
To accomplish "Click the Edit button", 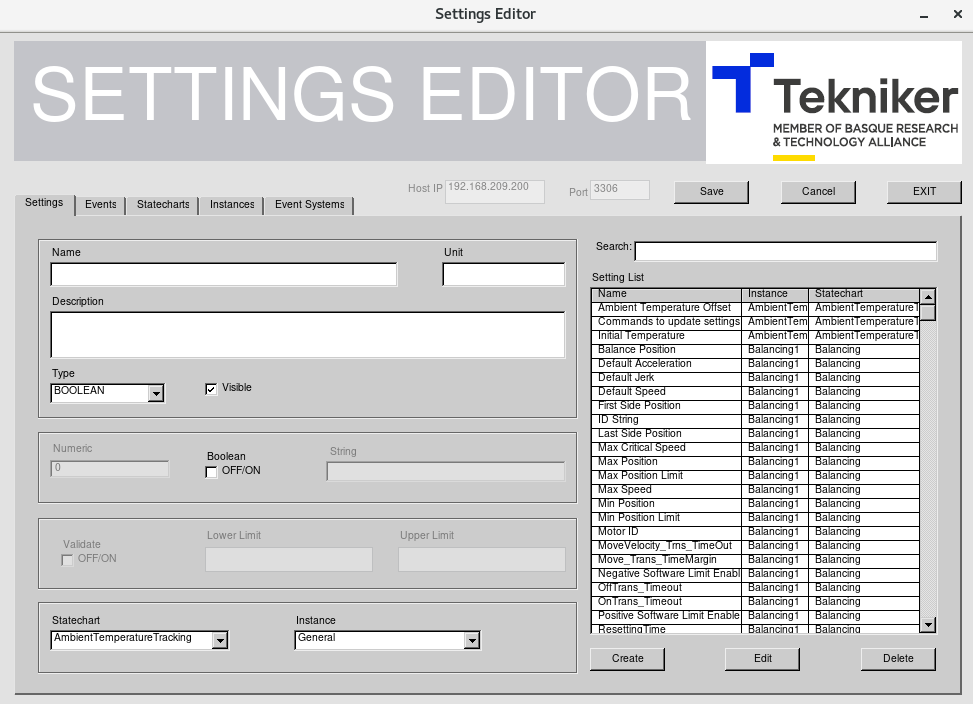I will (x=763, y=659).
